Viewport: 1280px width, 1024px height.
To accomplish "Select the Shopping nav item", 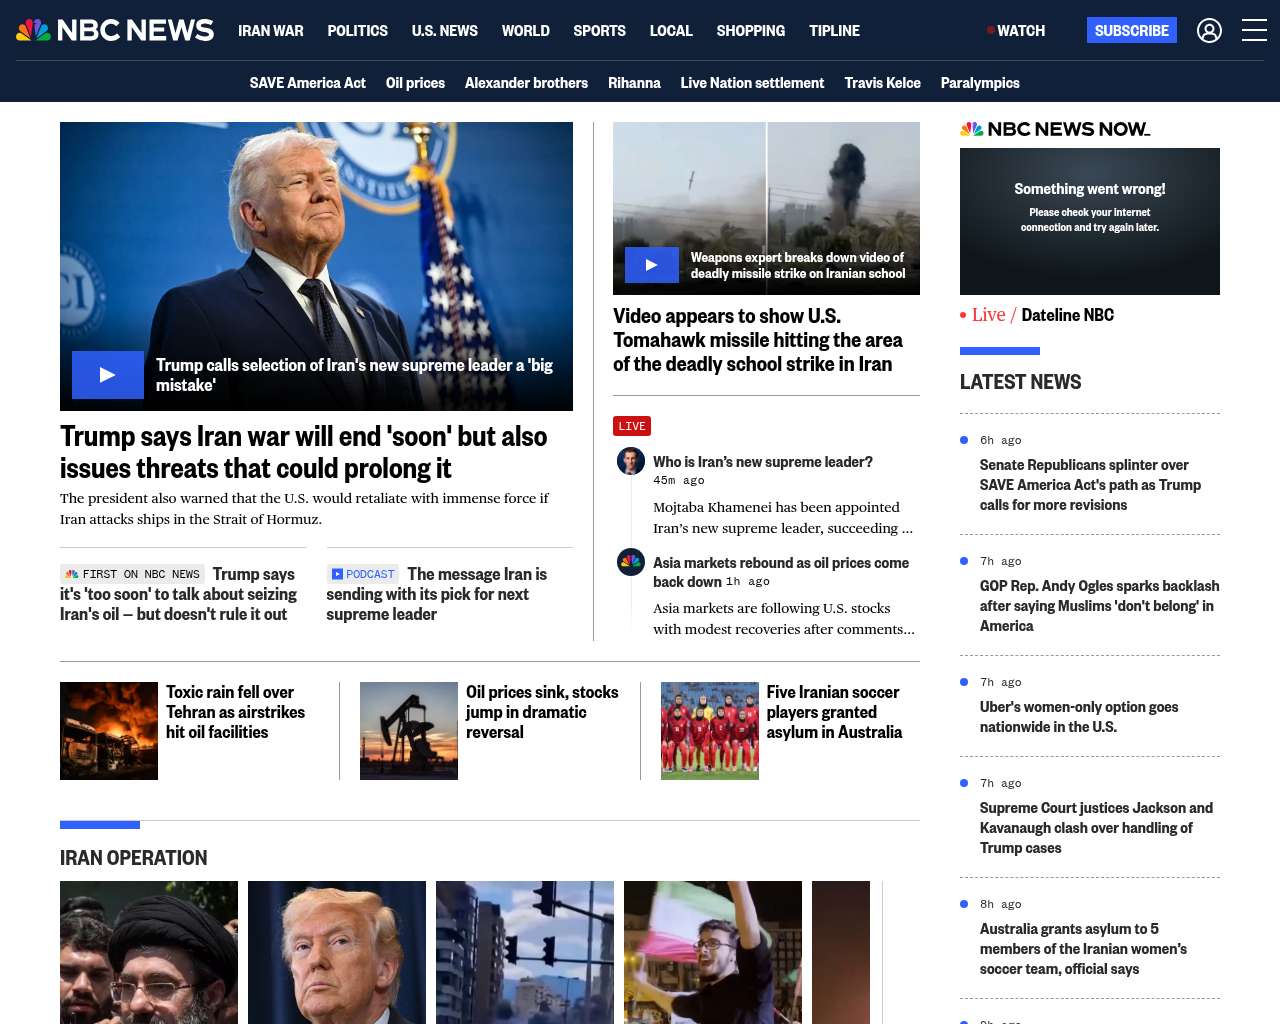I will (x=750, y=31).
